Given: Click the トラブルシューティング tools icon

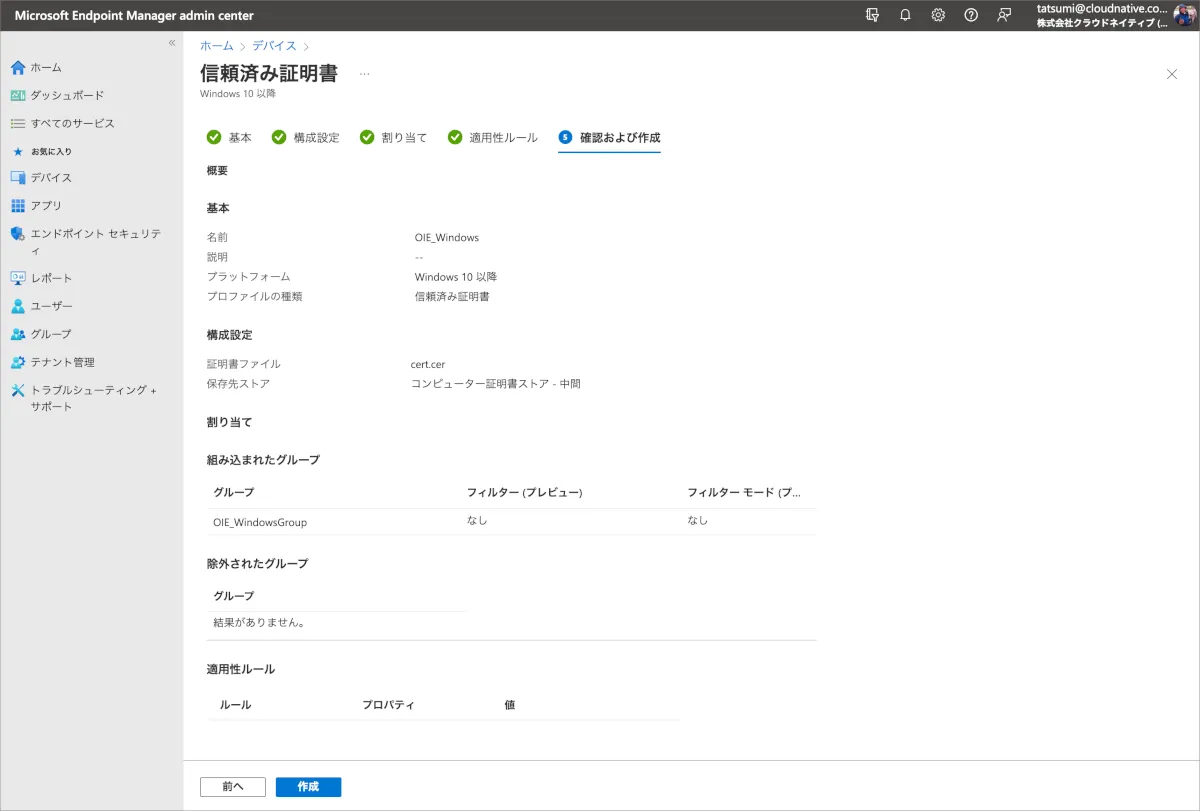Looking at the screenshot, I should pyautogui.click(x=18, y=390).
